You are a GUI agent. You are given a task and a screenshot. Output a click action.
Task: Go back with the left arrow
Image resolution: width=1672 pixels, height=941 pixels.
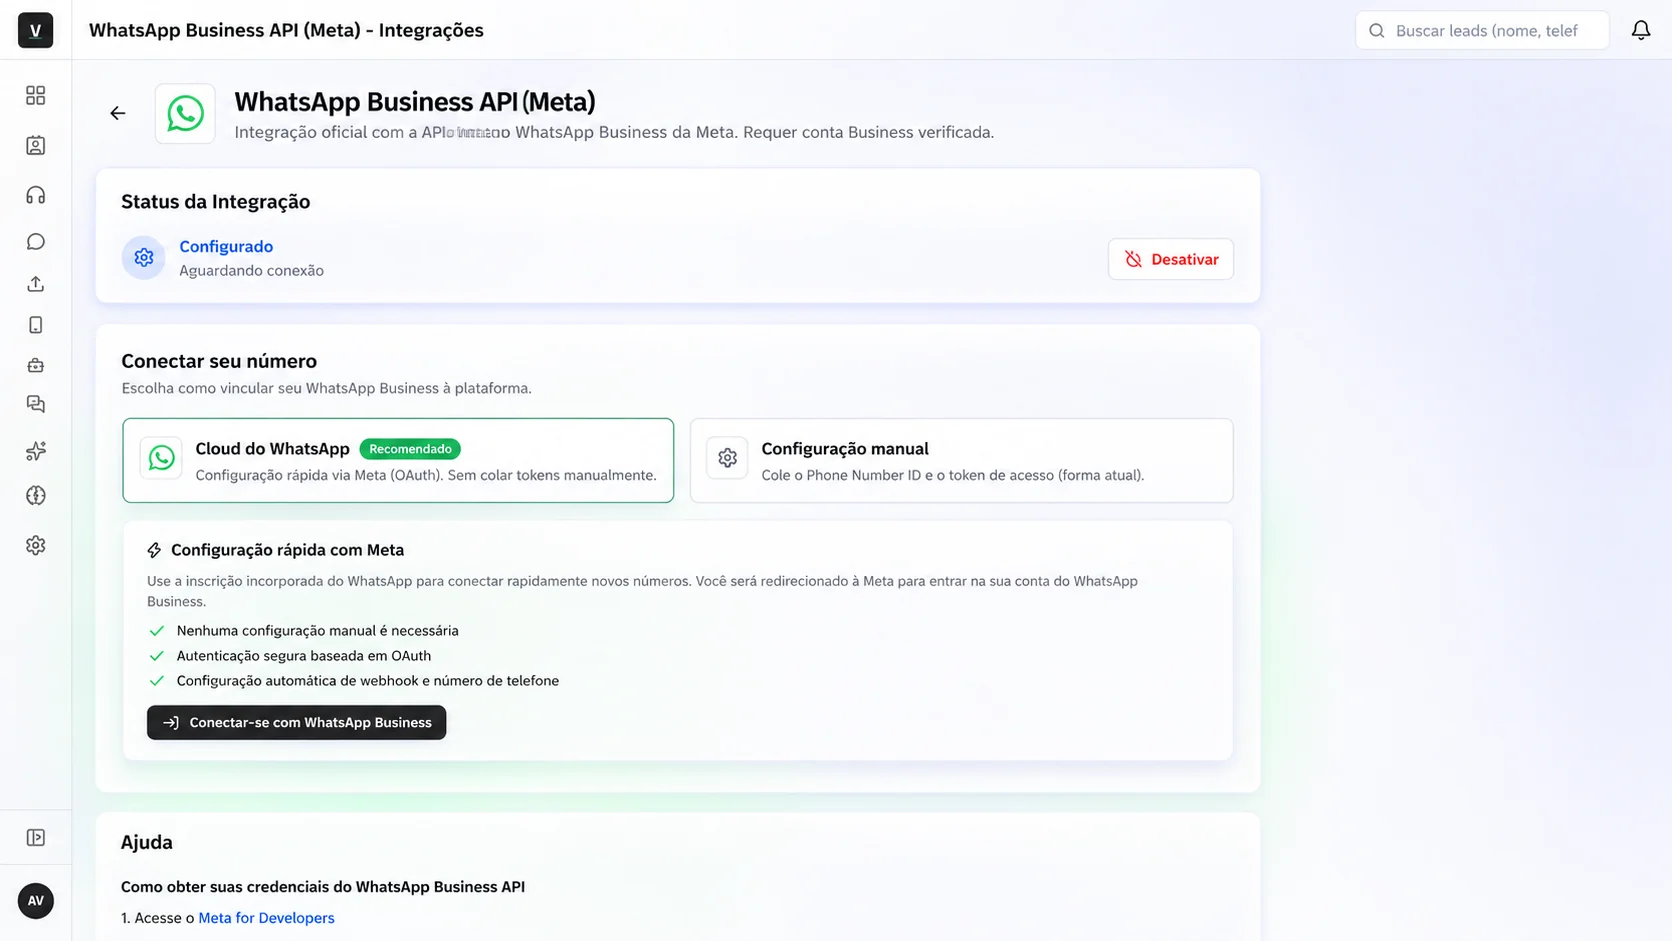[x=118, y=113]
